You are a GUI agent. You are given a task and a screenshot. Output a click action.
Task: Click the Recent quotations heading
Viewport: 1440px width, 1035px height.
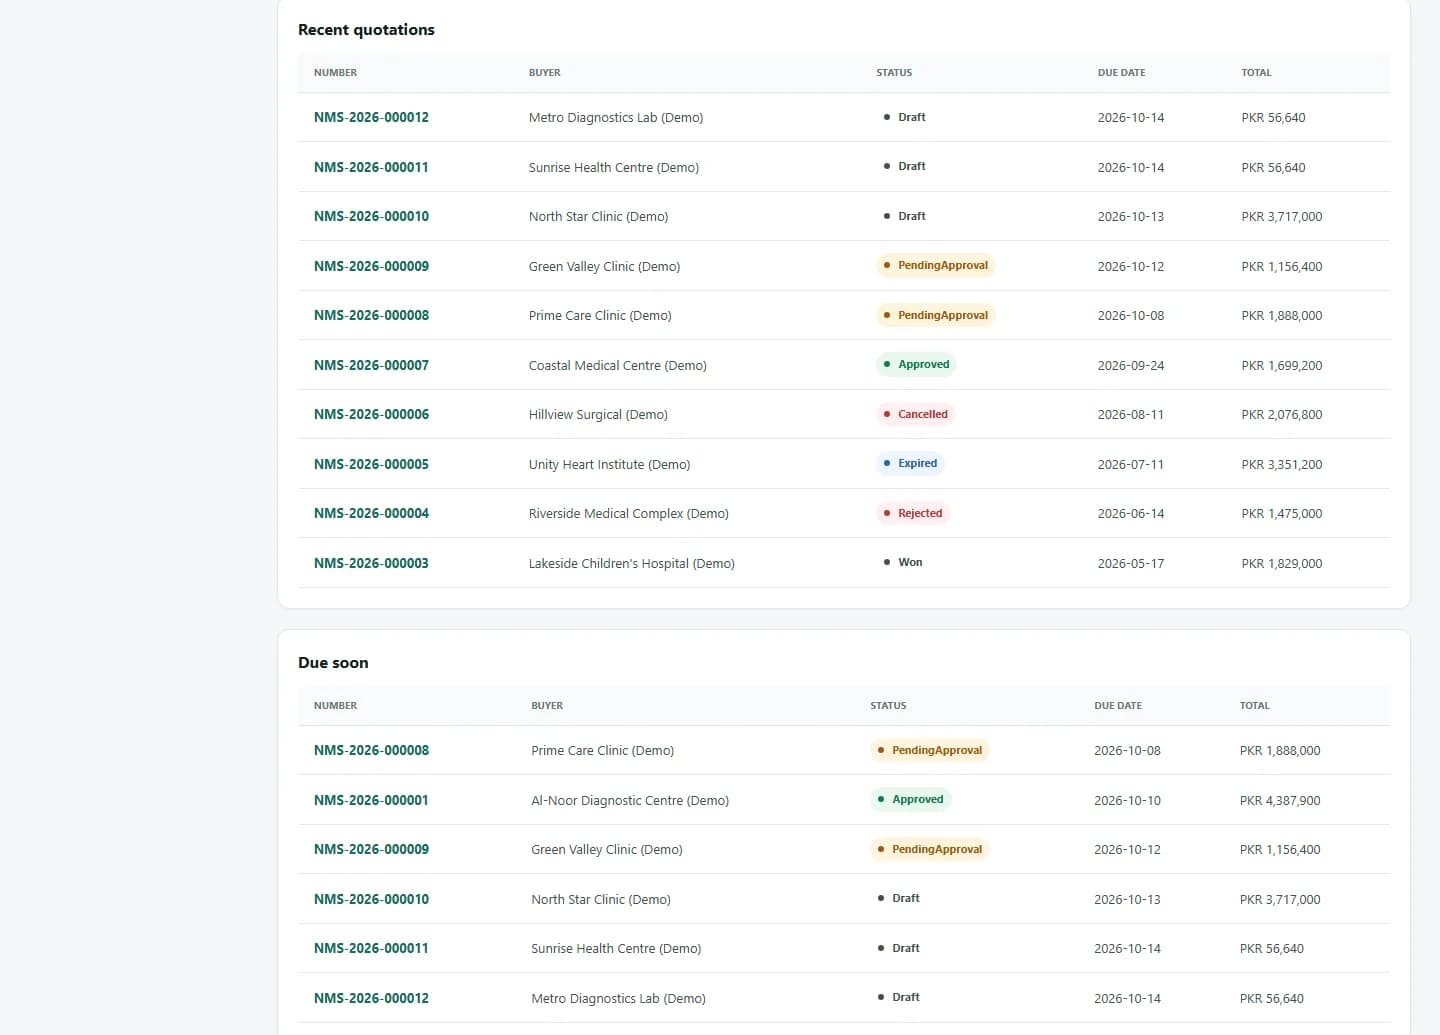[x=366, y=30]
